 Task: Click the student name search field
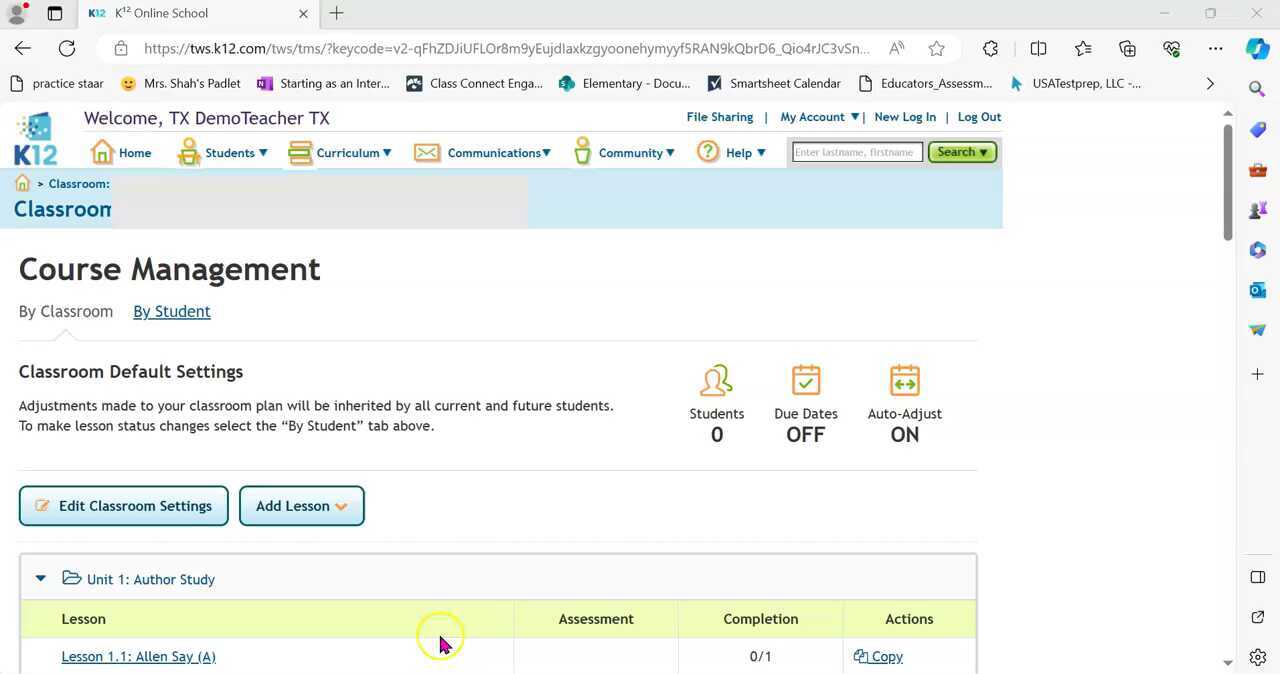tap(856, 152)
